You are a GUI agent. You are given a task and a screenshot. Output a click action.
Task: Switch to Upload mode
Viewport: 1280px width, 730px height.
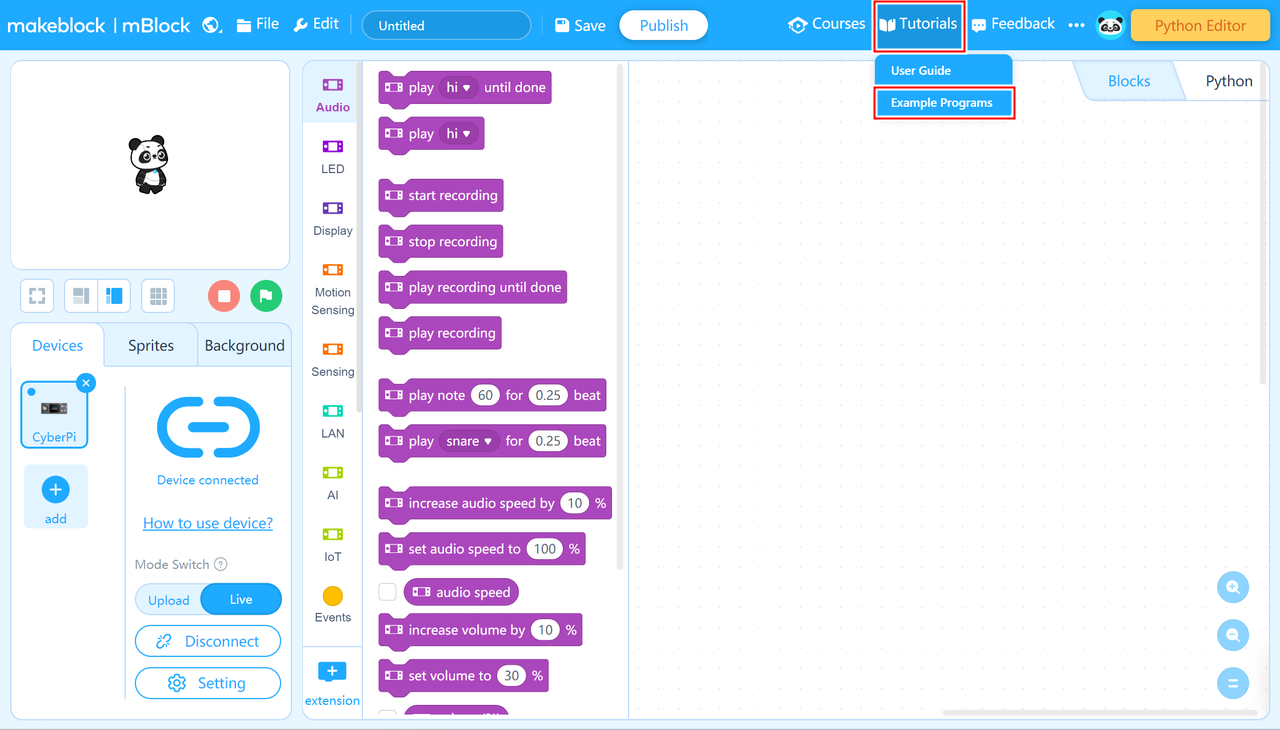pyautogui.click(x=169, y=600)
